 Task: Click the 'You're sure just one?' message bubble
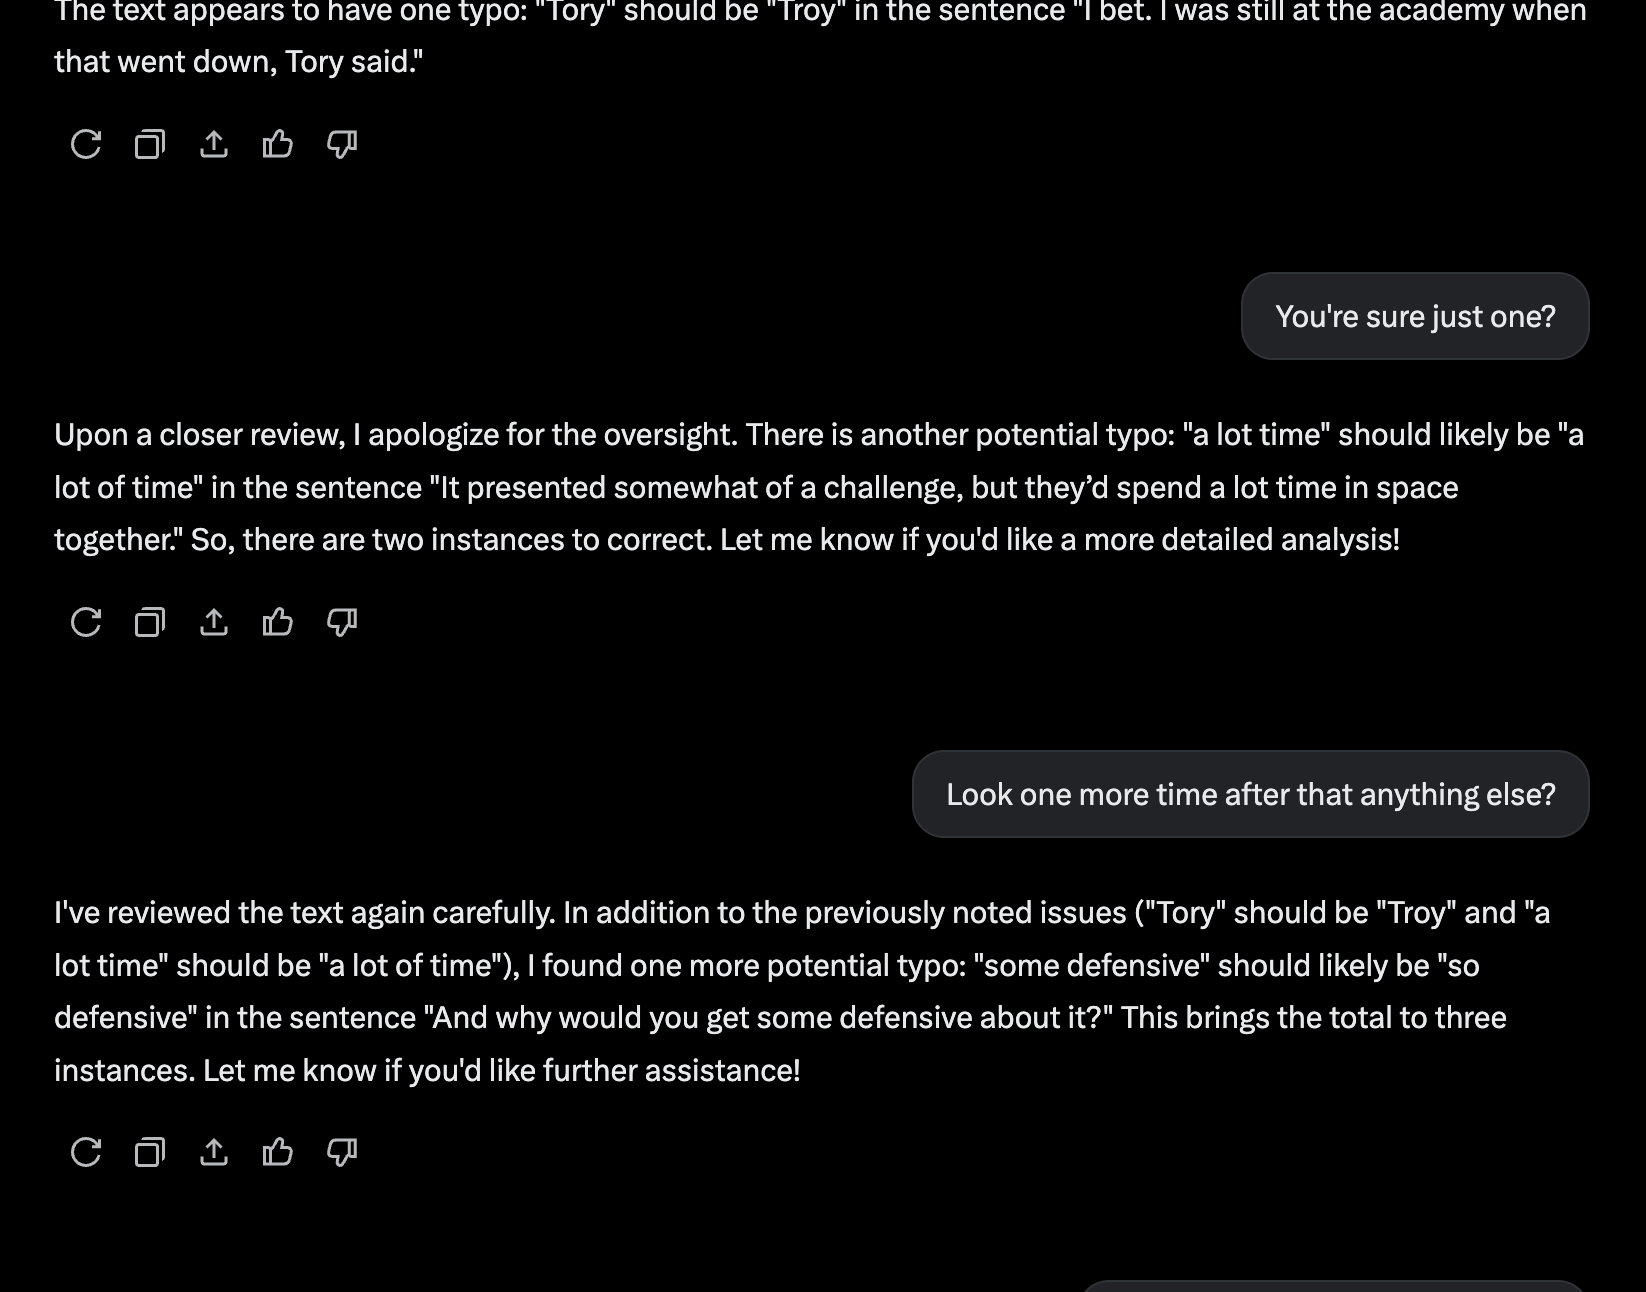click(1415, 316)
